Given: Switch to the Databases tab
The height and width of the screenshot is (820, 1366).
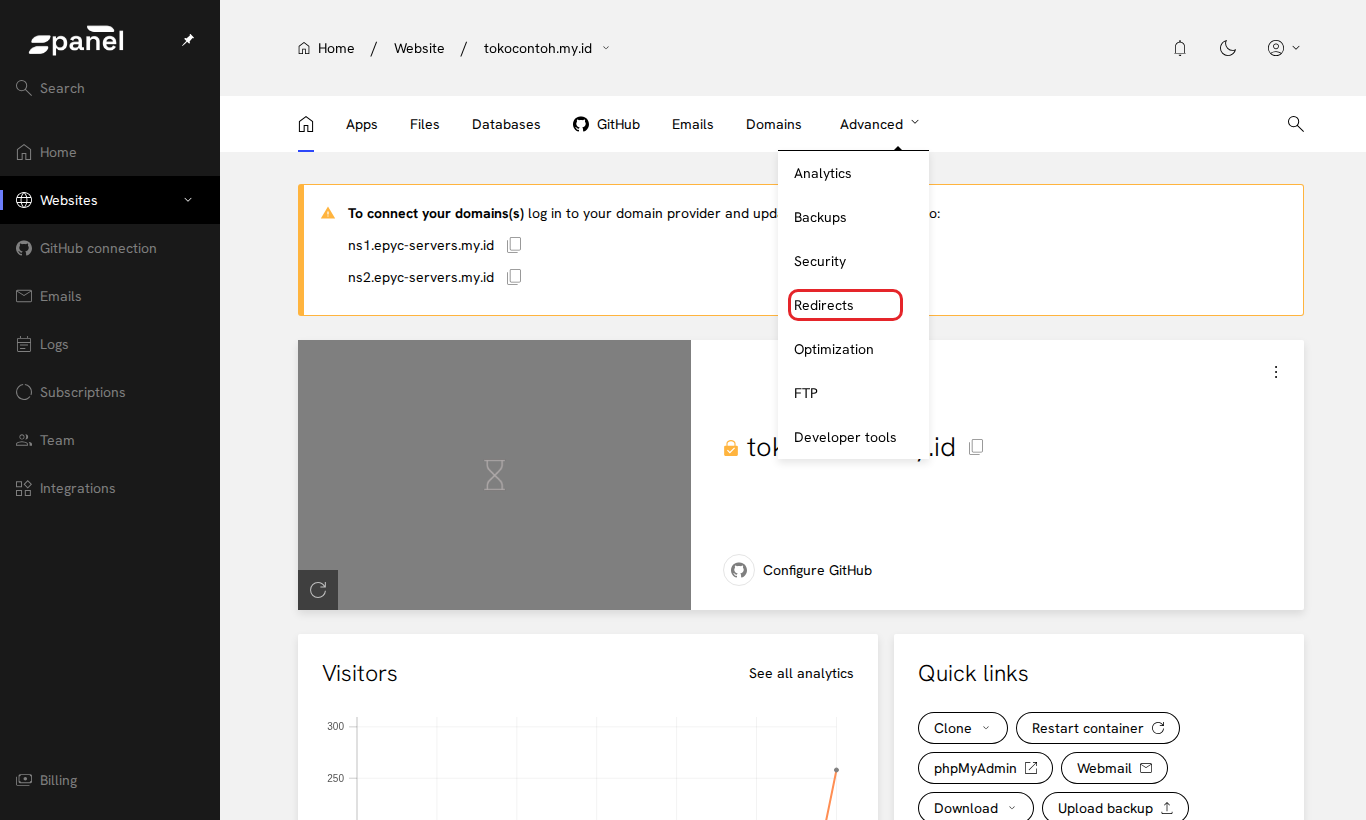Looking at the screenshot, I should (506, 124).
